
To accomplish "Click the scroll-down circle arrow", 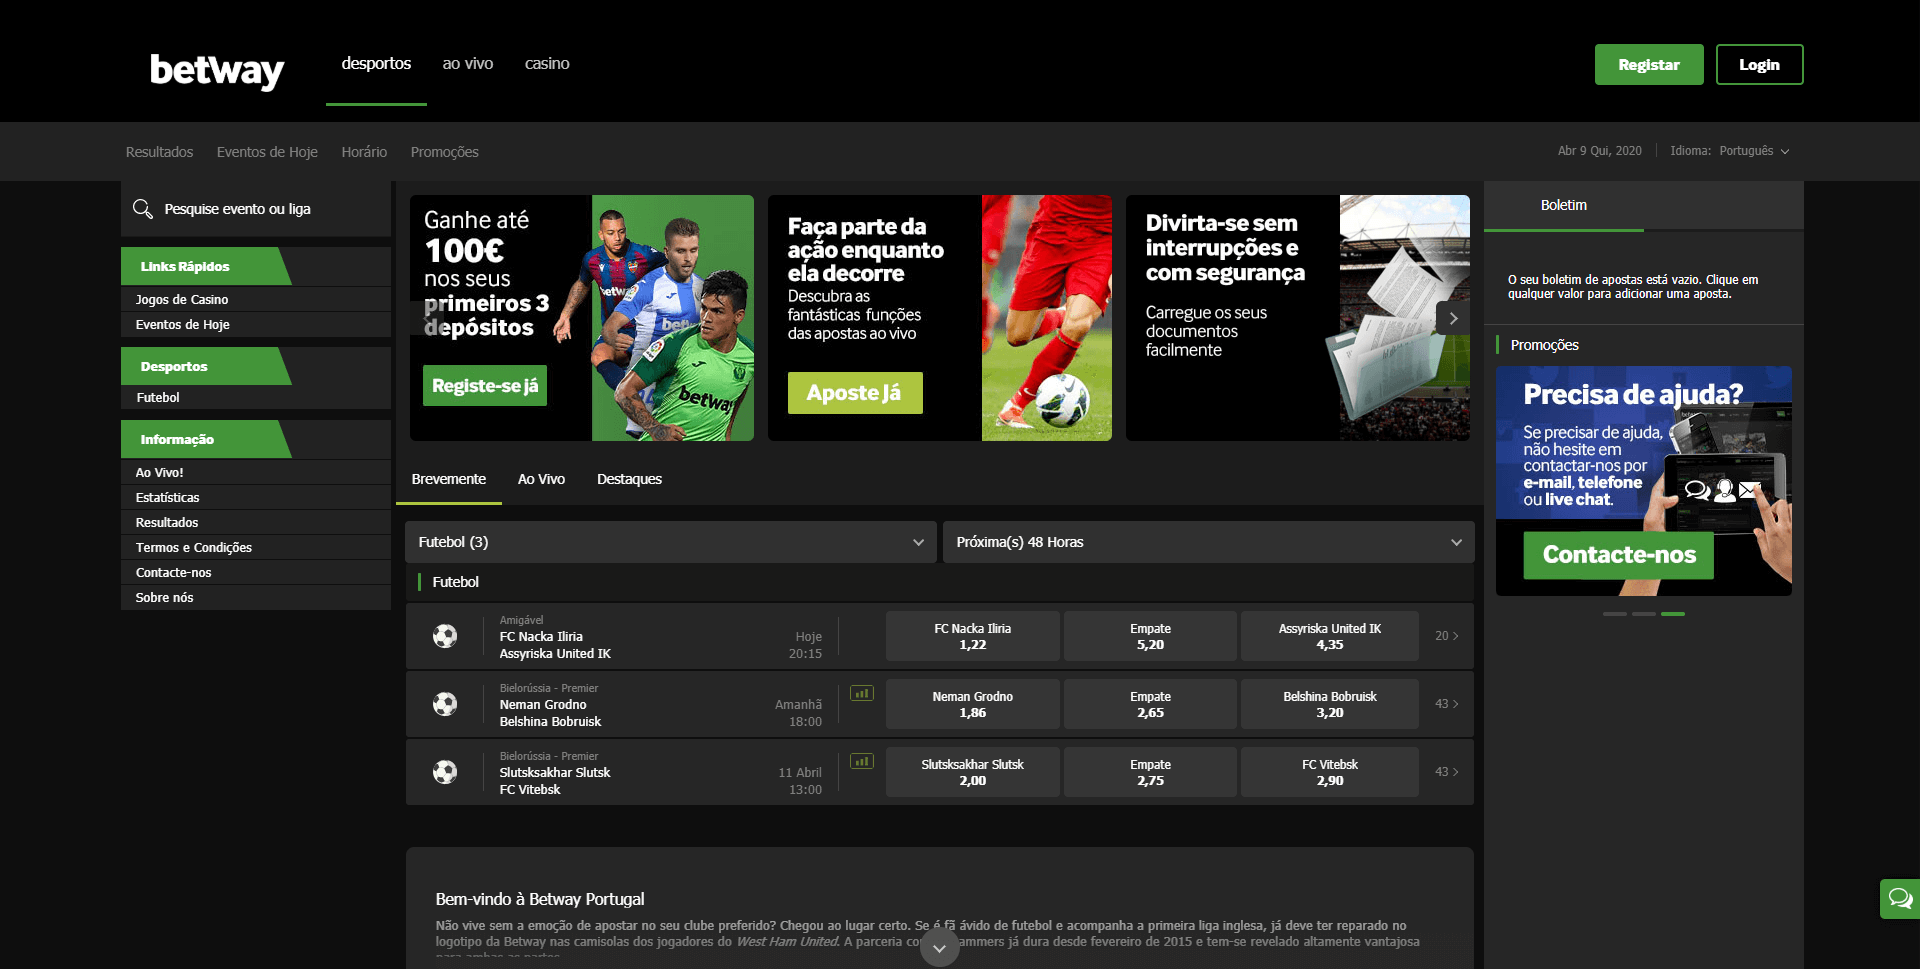I will coord(939,948).
